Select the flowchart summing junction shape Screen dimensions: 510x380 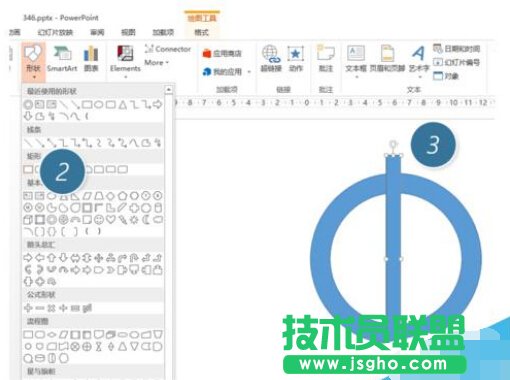(75, 347)
